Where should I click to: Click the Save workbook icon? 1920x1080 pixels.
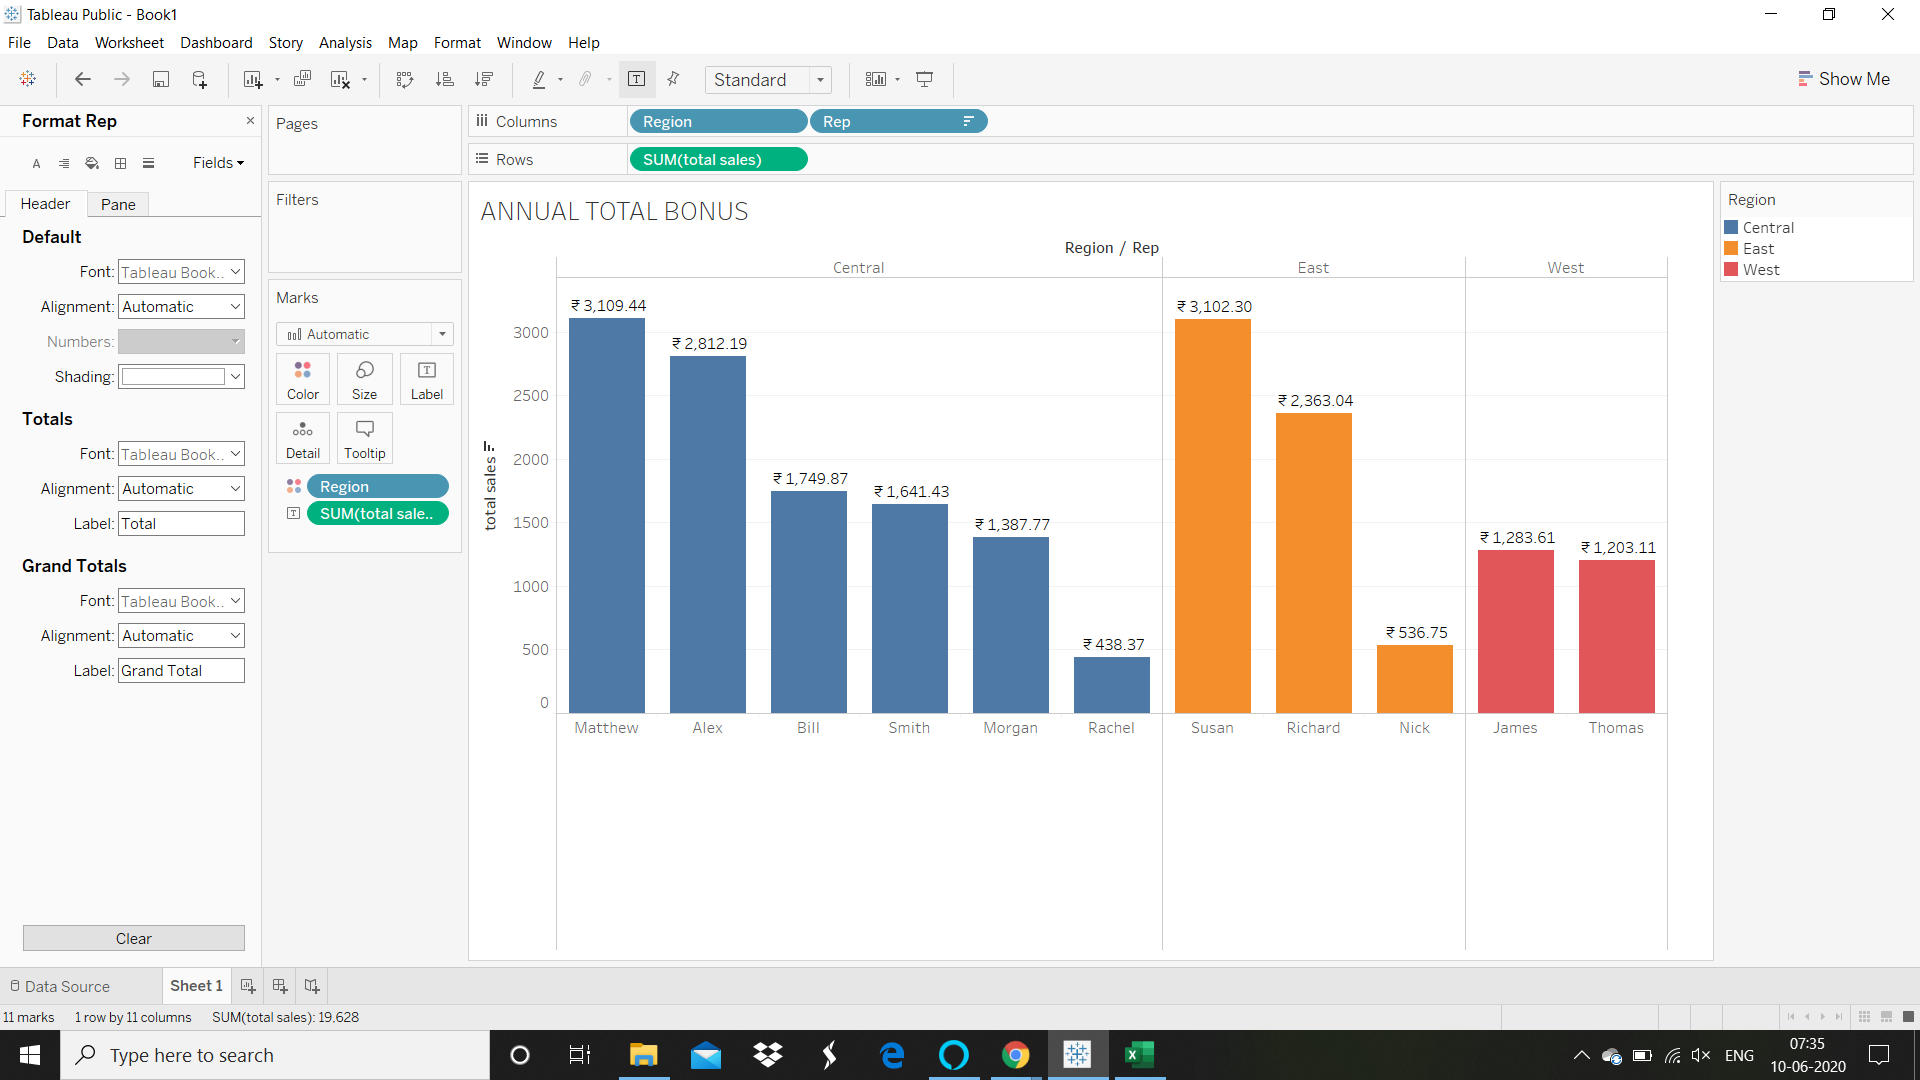point(160,79)
